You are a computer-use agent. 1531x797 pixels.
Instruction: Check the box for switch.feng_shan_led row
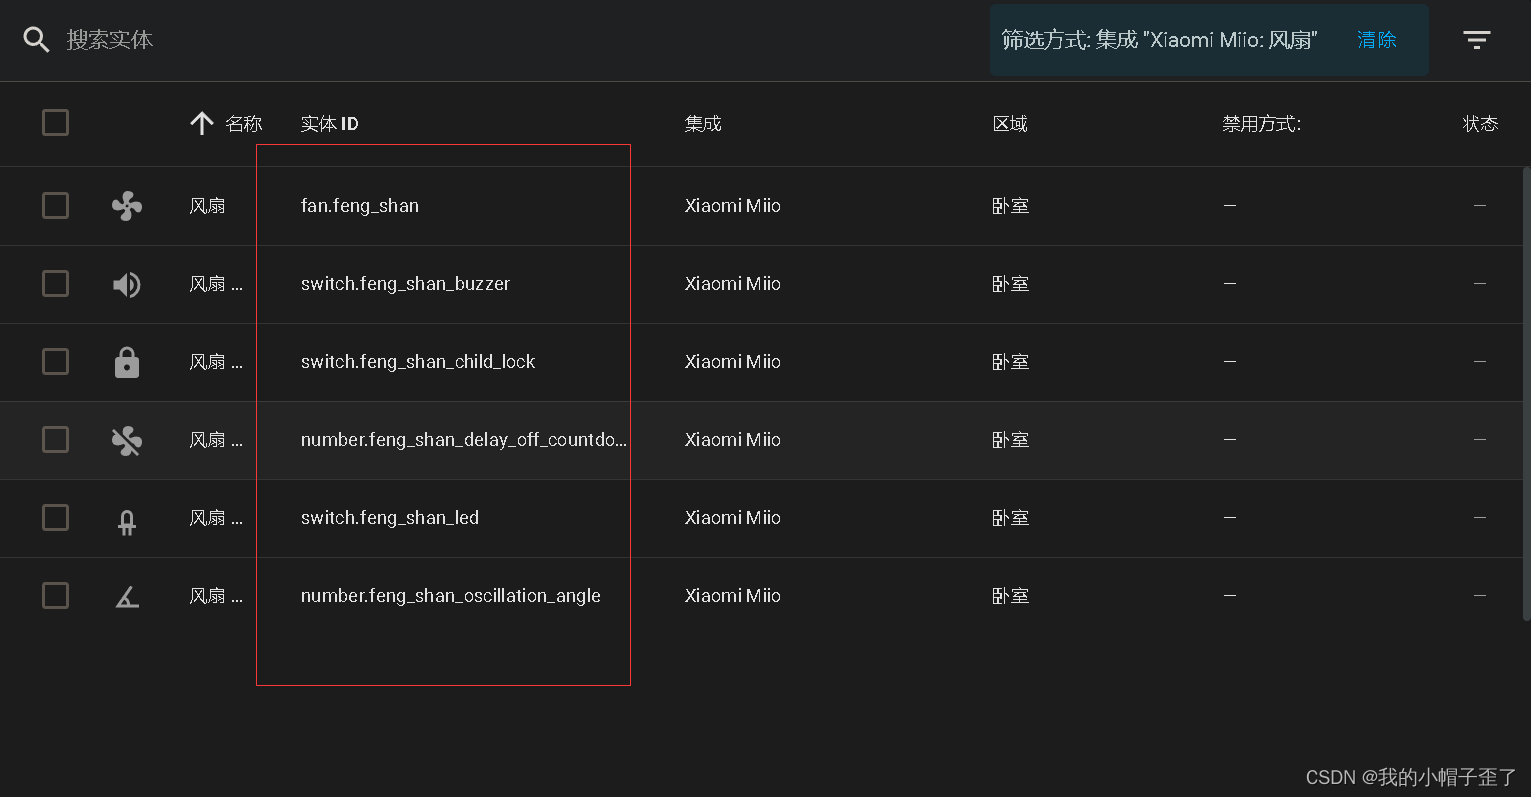[55, 517]
